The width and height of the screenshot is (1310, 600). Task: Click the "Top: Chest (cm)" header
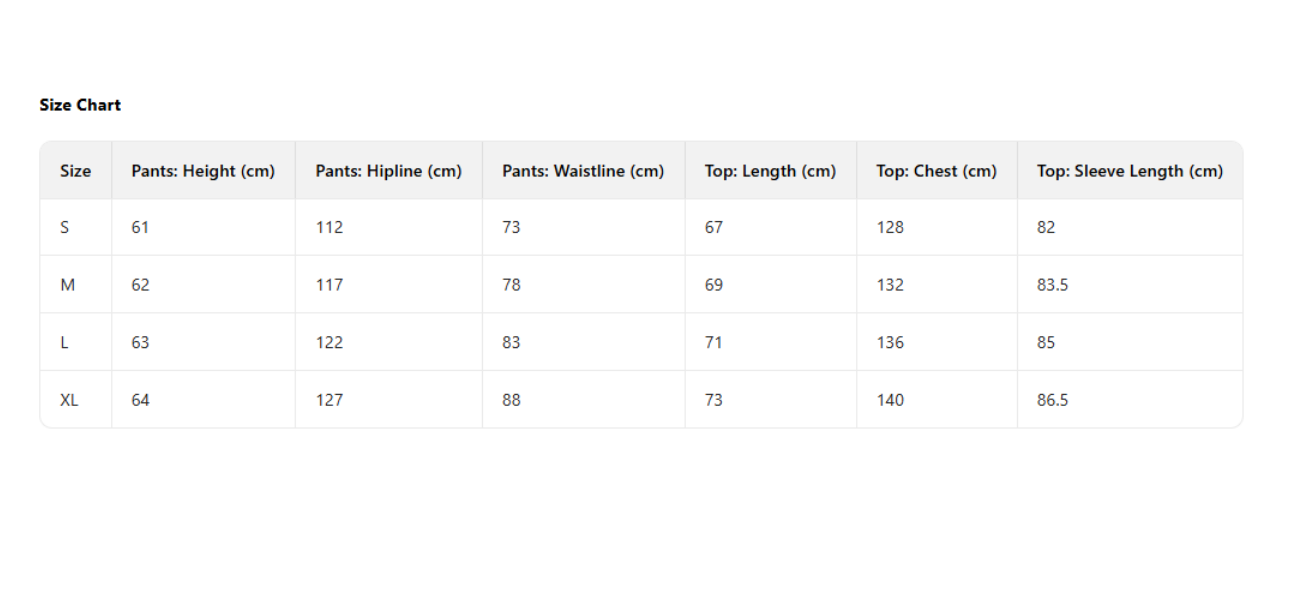936,171
